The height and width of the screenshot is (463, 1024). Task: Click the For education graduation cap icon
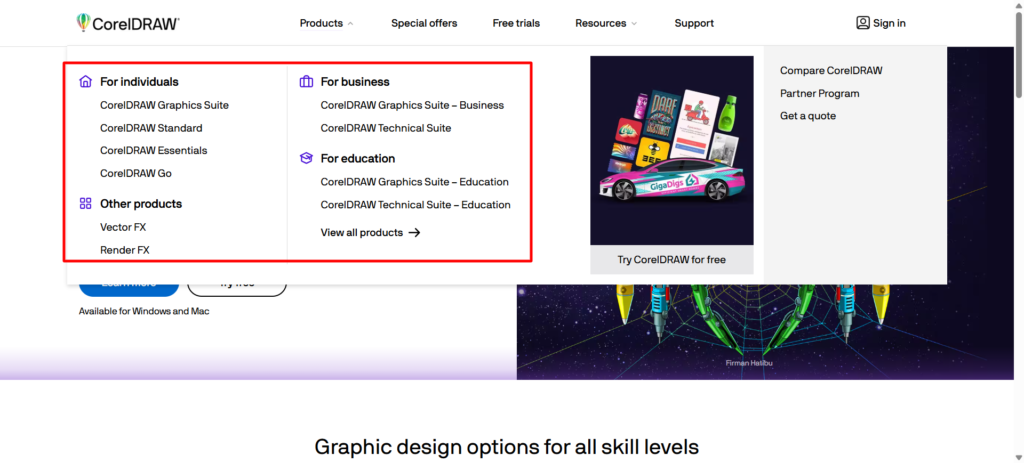[306, 158]
